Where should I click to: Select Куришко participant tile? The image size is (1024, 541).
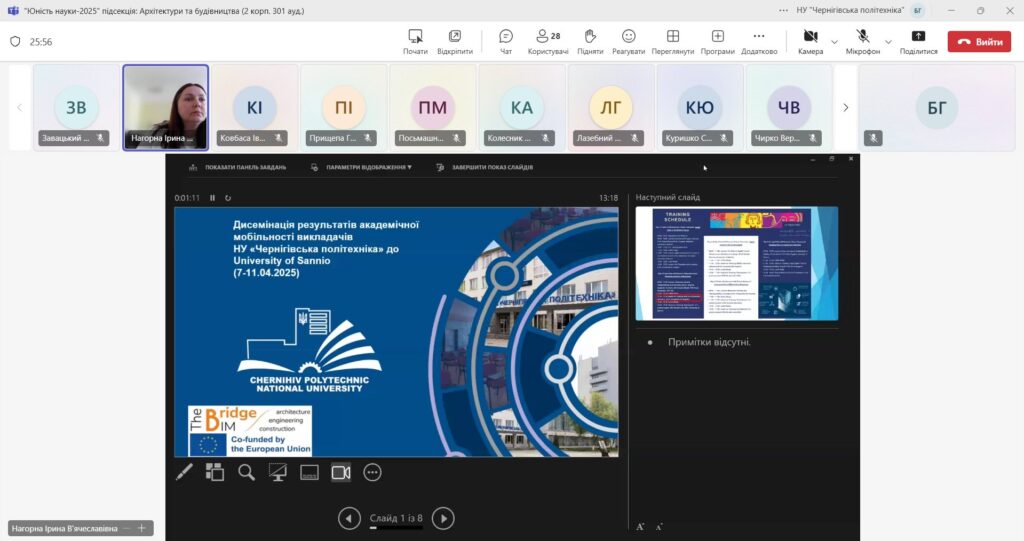point(699,107)
